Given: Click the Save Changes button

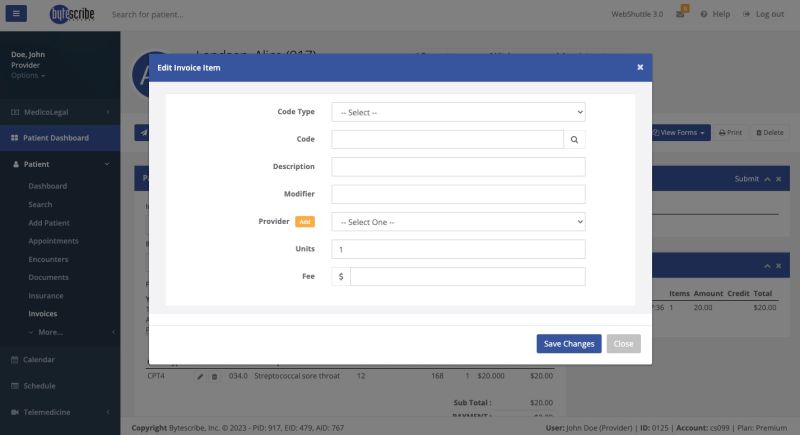Looking at the screenshot, I should 568,344.
